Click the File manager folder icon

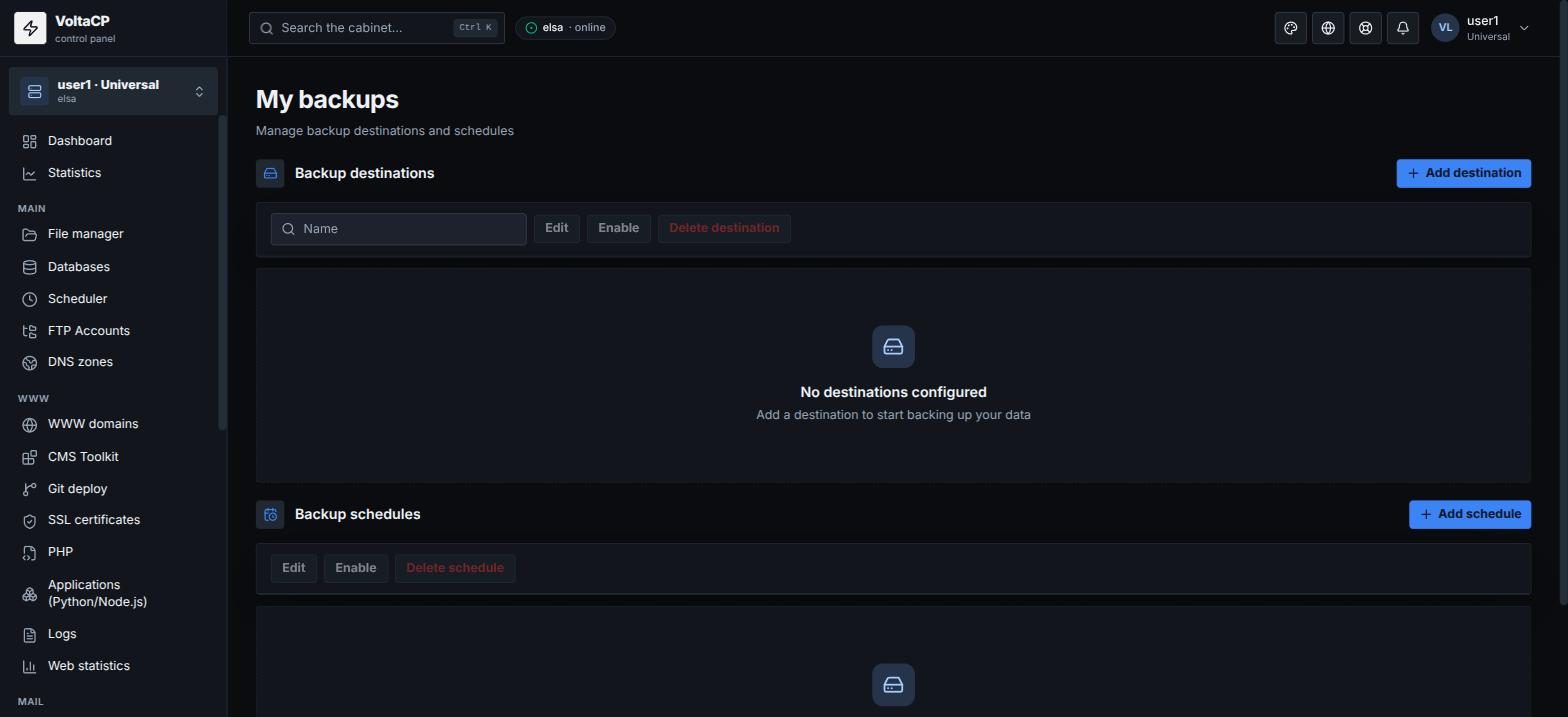(x=30, y=234)
